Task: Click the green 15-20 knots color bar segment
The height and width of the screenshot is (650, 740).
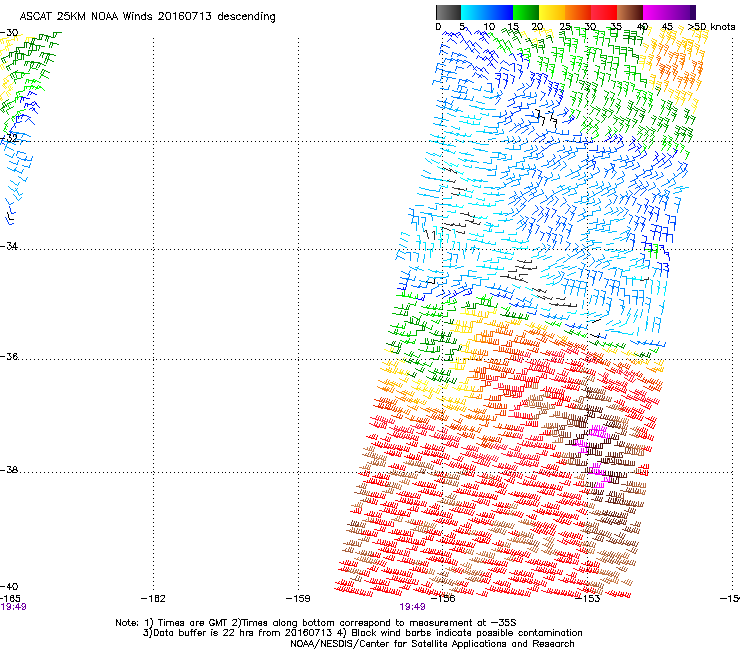Action: (526, 12)
